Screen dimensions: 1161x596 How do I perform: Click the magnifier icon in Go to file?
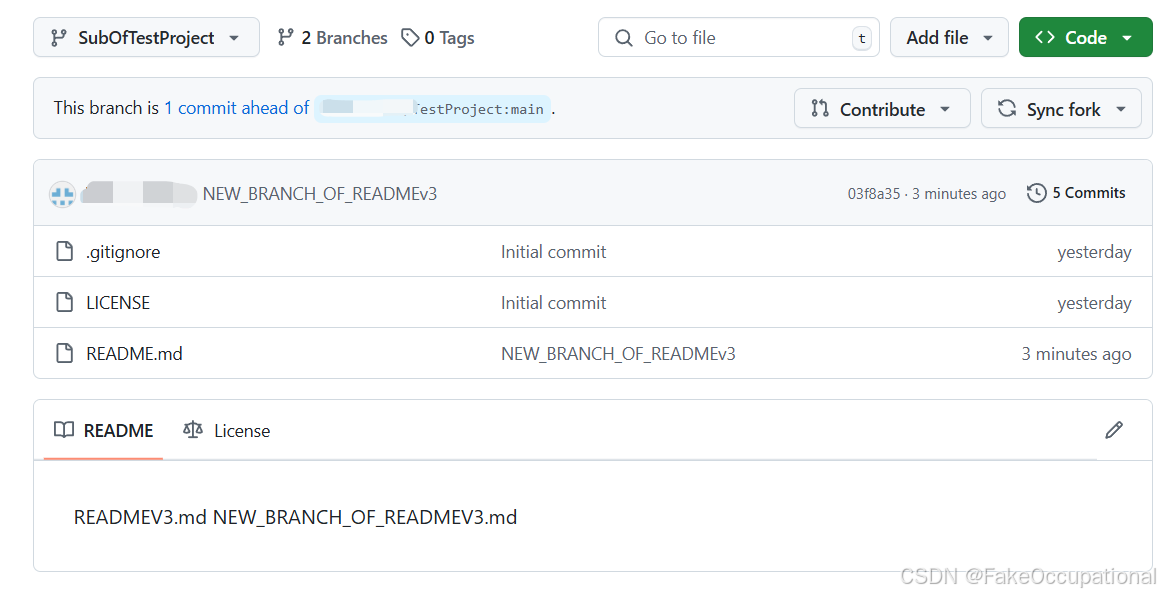coord(624,38)
